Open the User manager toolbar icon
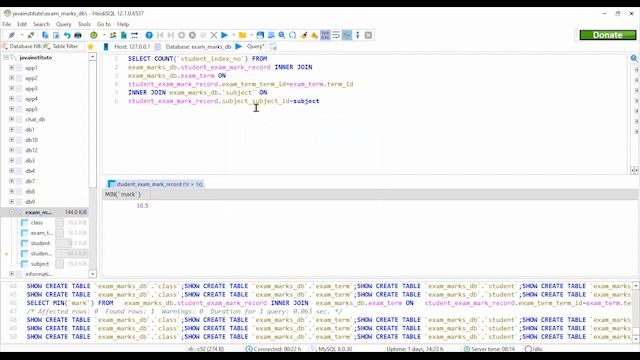The height and width of the screenshot is (360, 640). (113, 36)
